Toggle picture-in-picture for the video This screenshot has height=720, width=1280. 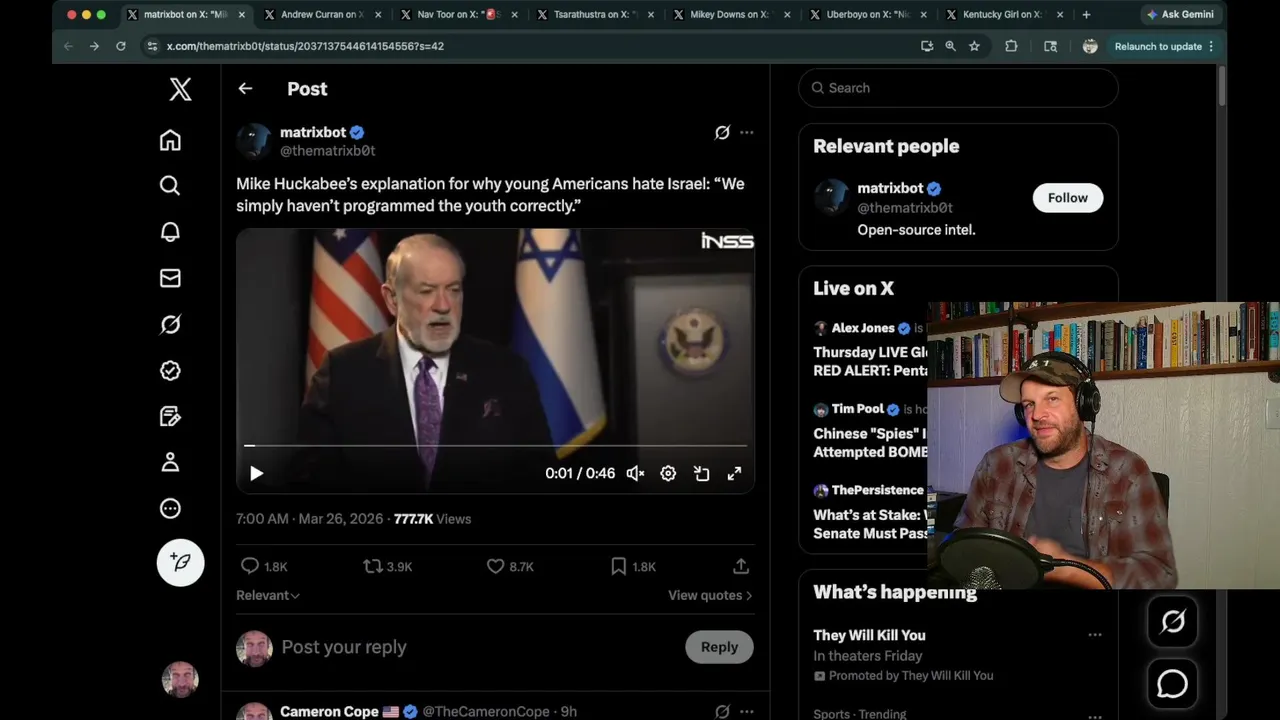tap(701, 474)
